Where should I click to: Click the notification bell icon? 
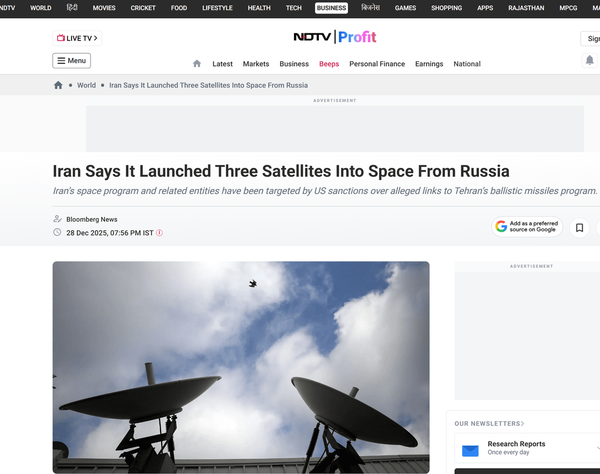pyautogui.click(x=589, y=61)
